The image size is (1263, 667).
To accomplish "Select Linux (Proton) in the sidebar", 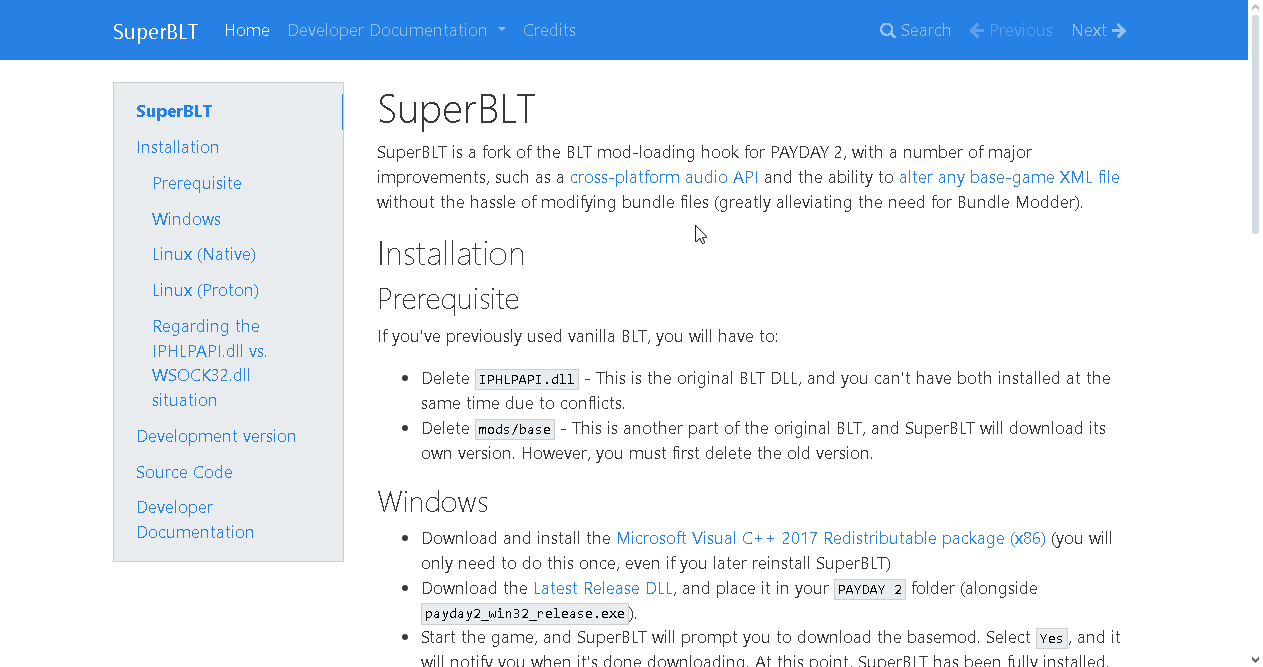I will tap(205, 290).
